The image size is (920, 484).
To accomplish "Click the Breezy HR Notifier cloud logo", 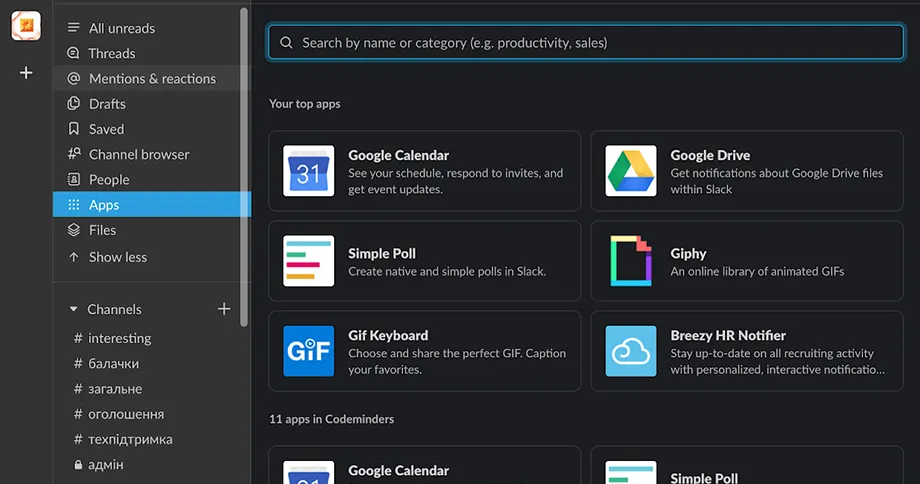I will click(x=631, y=351).
